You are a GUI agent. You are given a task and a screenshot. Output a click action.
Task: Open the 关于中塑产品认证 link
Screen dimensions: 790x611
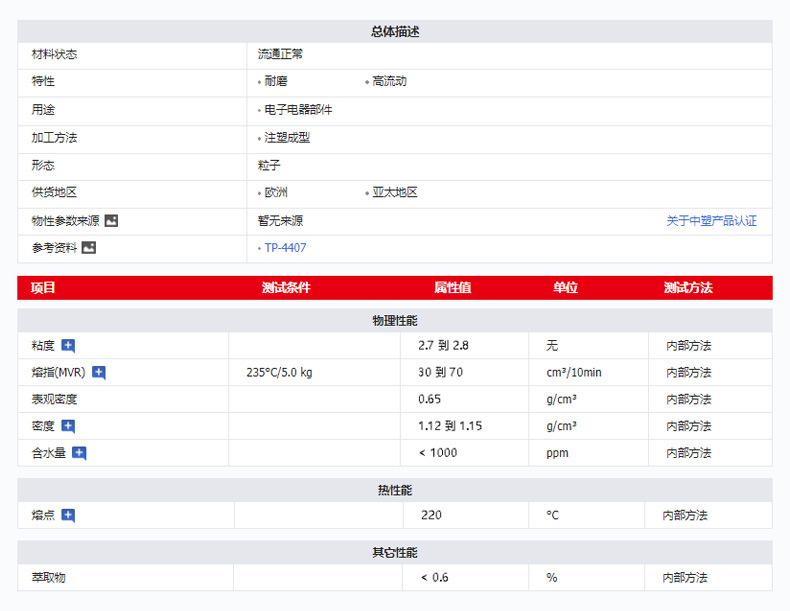(x=711, y=221)
